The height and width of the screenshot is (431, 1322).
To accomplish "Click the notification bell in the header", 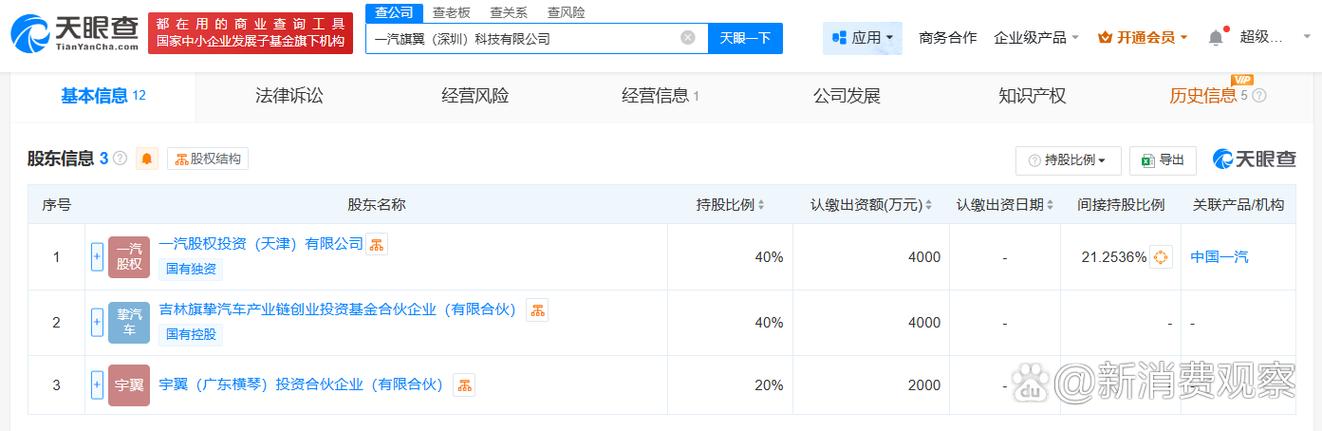I will click(1215, 38).
